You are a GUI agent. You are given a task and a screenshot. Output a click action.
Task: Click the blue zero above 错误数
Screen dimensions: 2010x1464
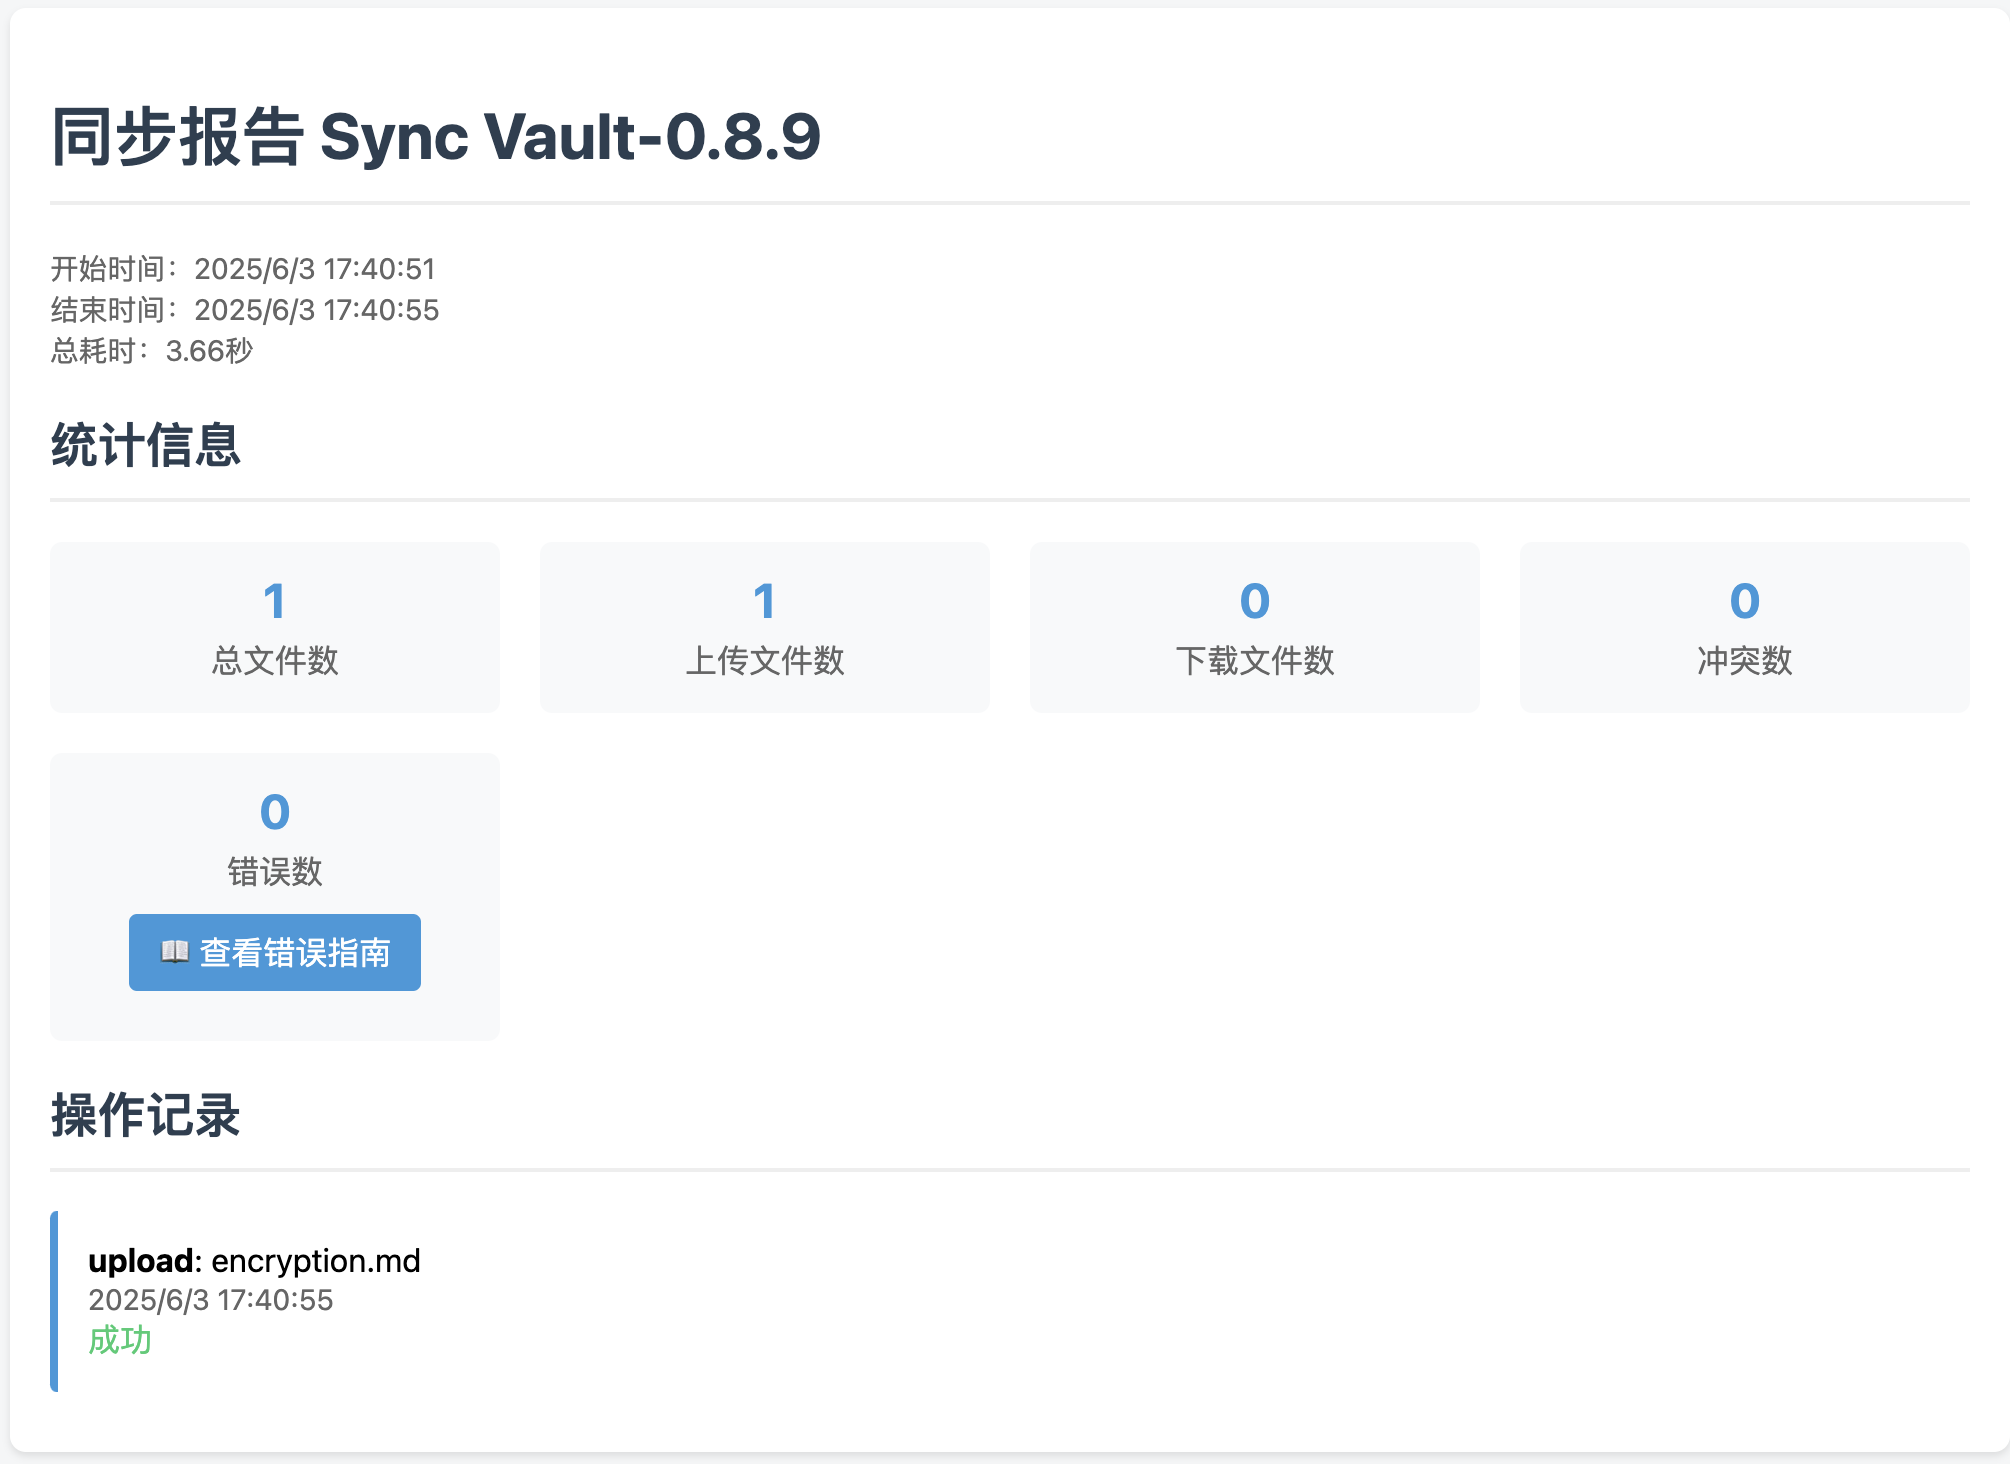275,812
